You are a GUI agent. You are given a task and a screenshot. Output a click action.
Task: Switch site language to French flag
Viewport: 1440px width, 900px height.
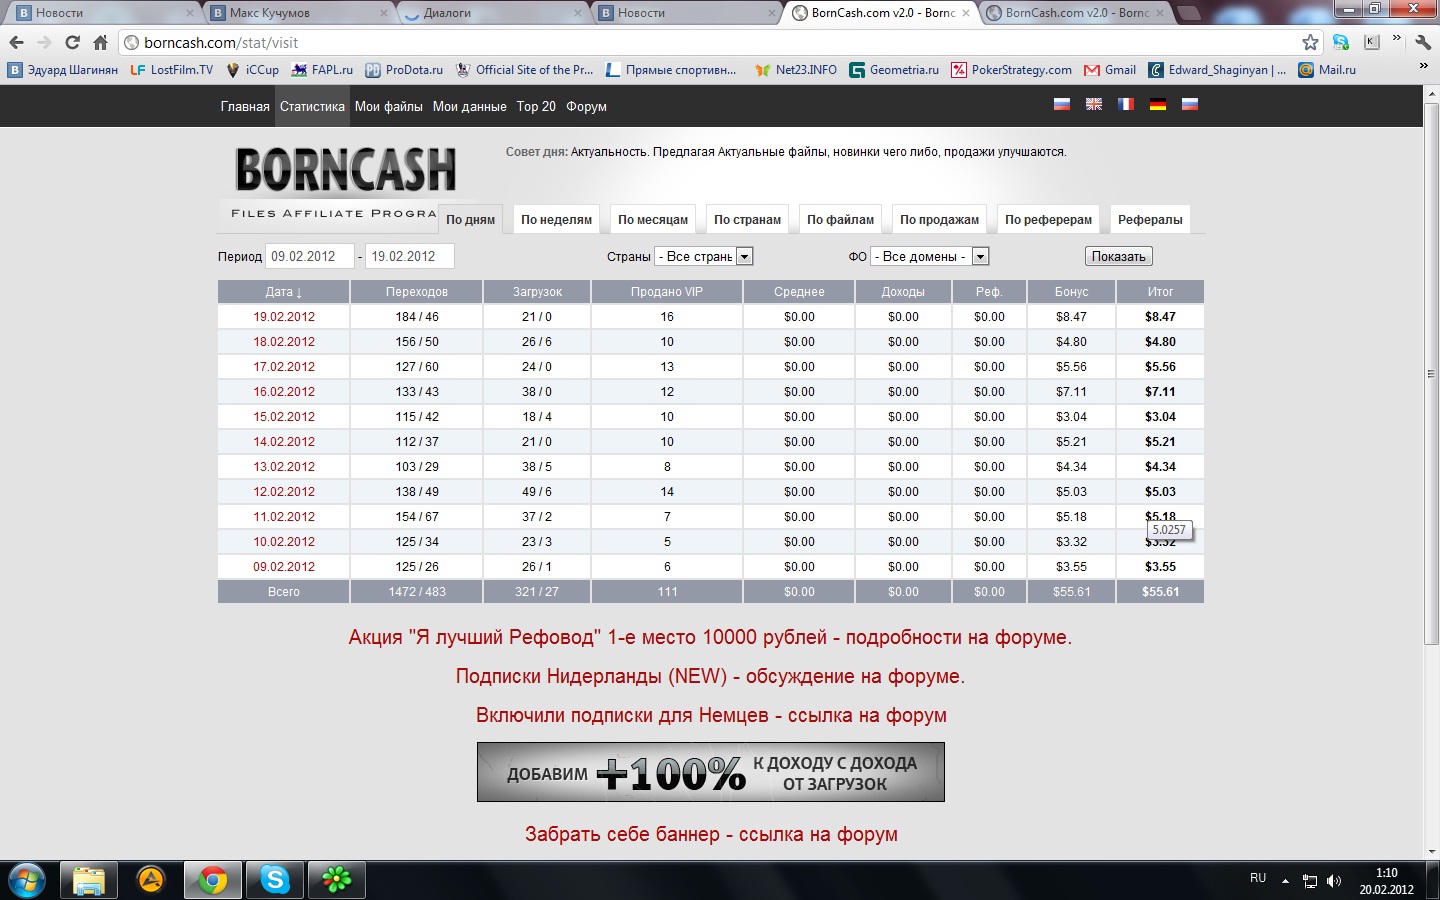(x=1126, y=104)
